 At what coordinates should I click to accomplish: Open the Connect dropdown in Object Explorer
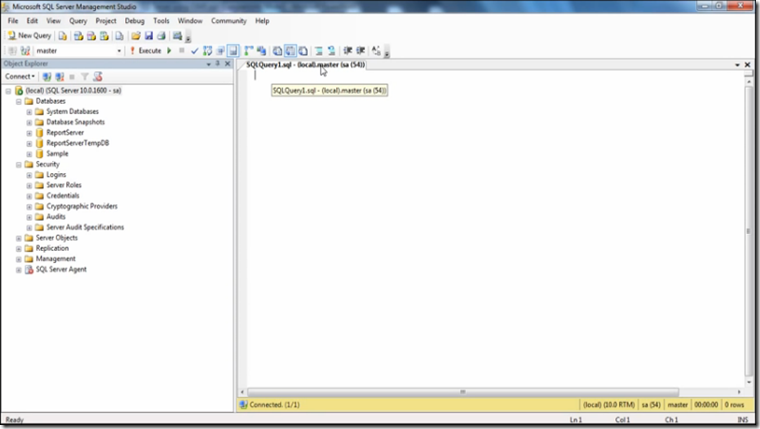pyautogui.click(x=20, y=77)
